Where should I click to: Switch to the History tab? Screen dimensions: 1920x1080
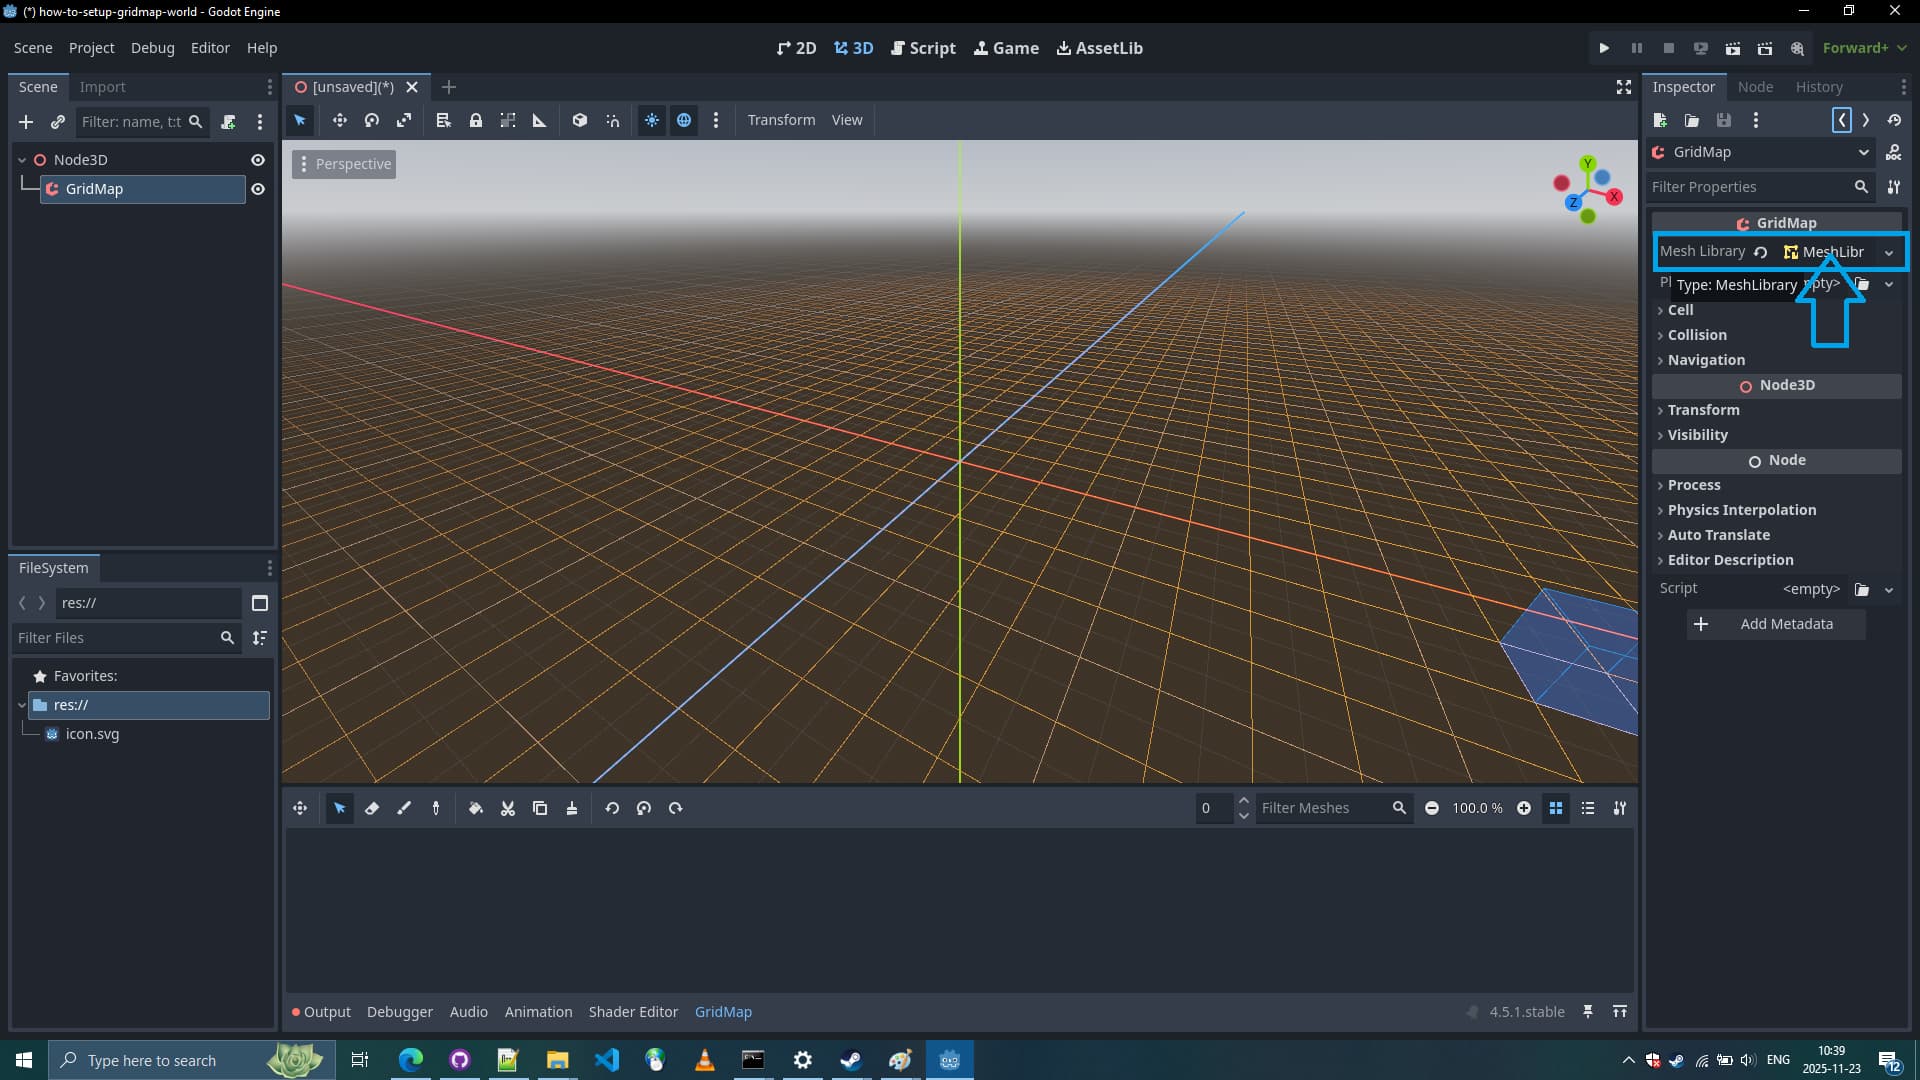click(1818, 87)
